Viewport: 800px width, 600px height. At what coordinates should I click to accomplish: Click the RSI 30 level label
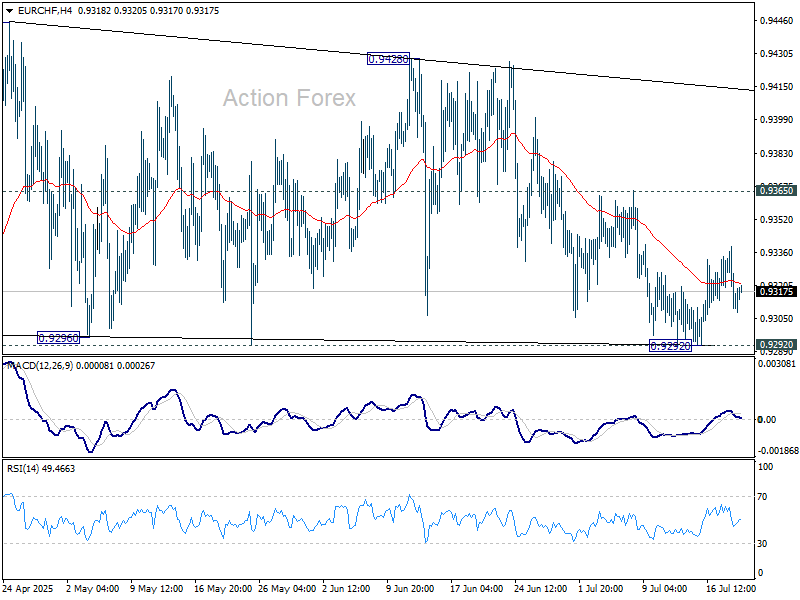click(x=762, y=544)
